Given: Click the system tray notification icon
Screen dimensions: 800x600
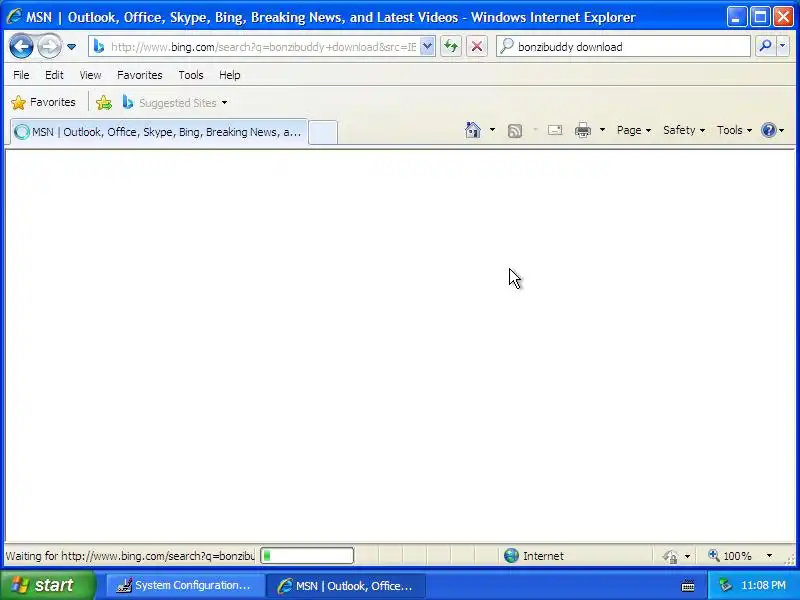Looking at the screenshot, I should click(x=725, y=585).
